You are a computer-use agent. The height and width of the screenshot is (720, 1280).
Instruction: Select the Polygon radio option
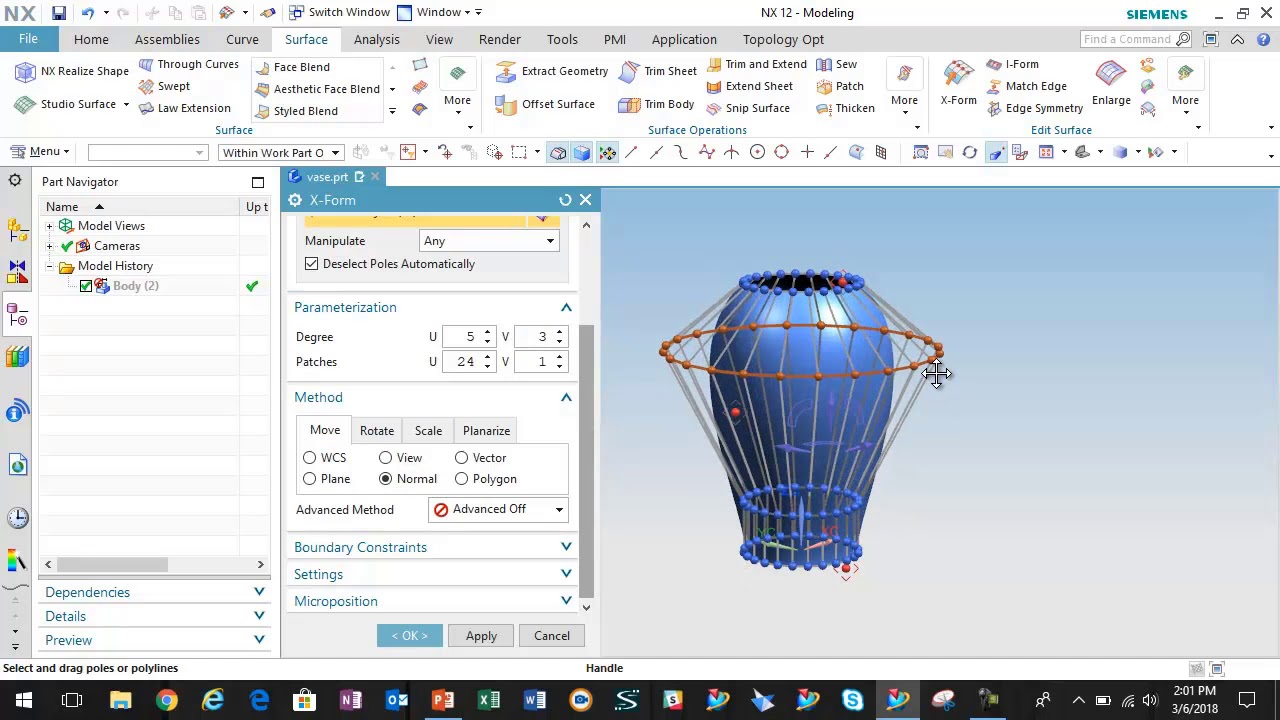click(462, 479)
